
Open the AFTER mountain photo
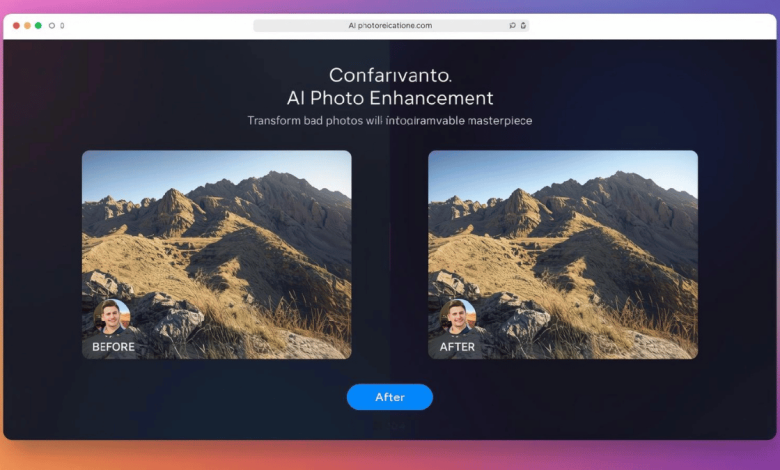pyautogui.click(x=563, y=255)
